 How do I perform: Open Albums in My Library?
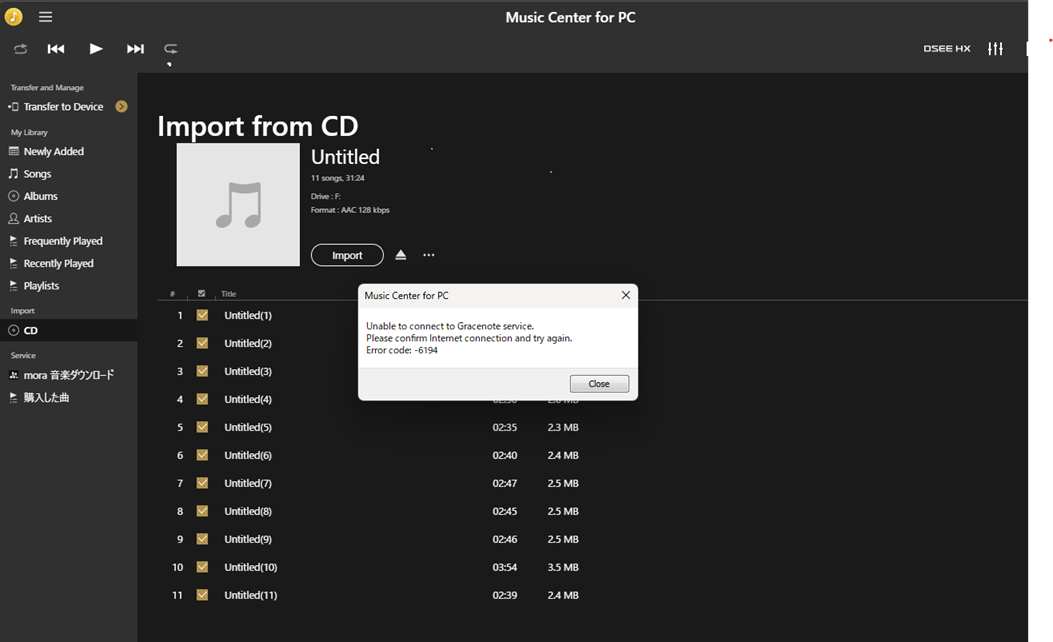[x=40, y=196]
